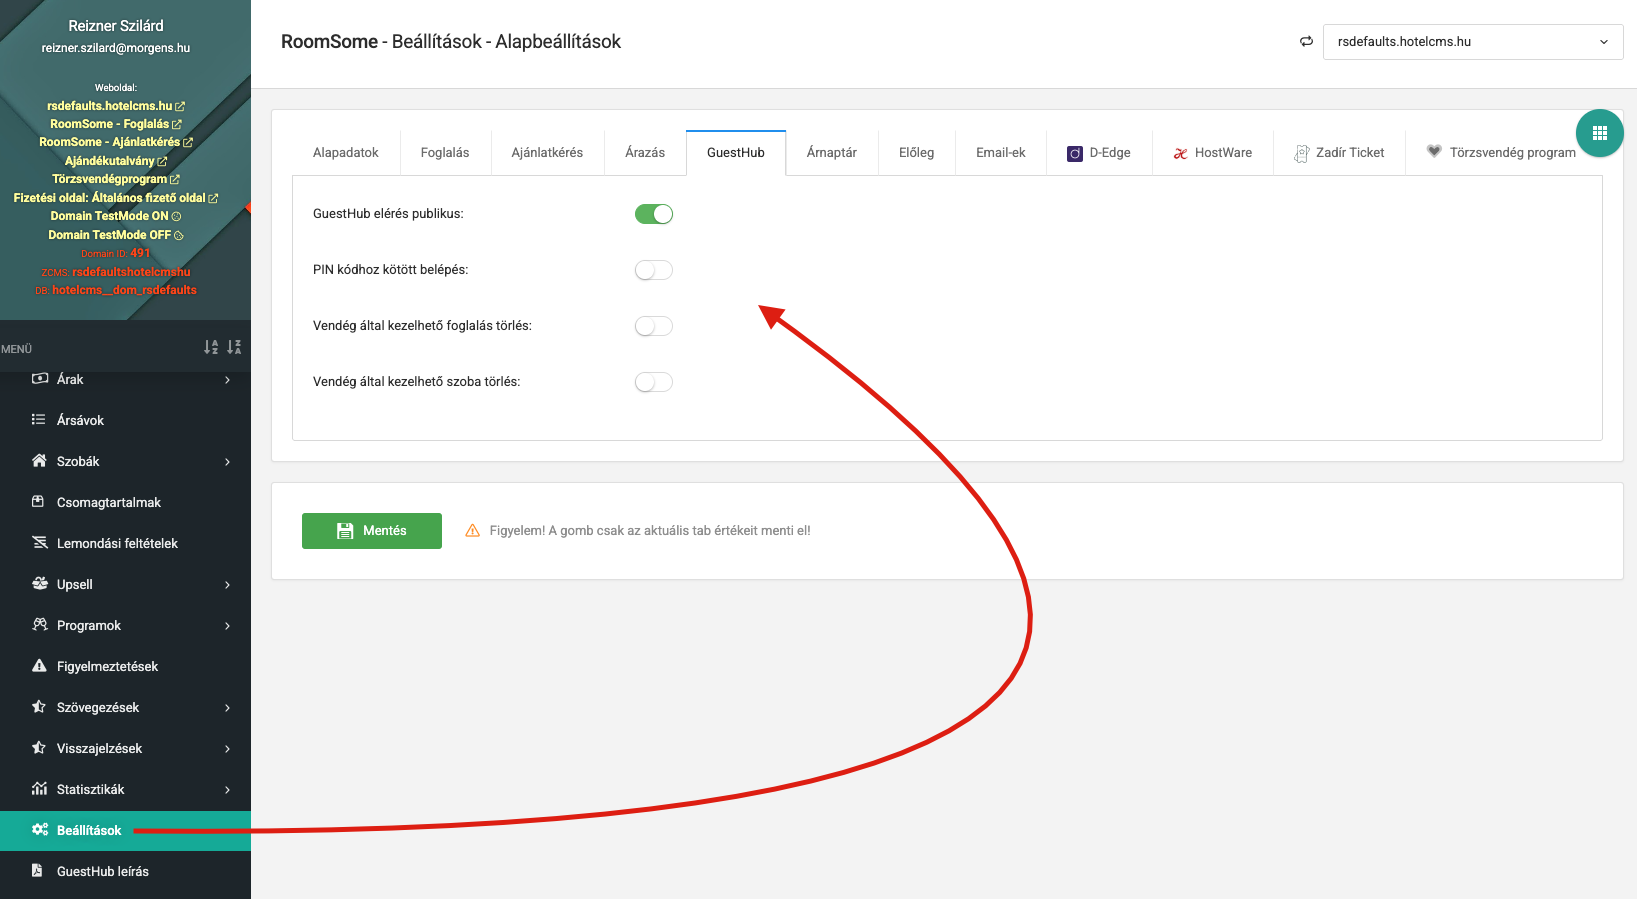Click the green grid apps icon
1637x899 pixels.
point(1599,133)
